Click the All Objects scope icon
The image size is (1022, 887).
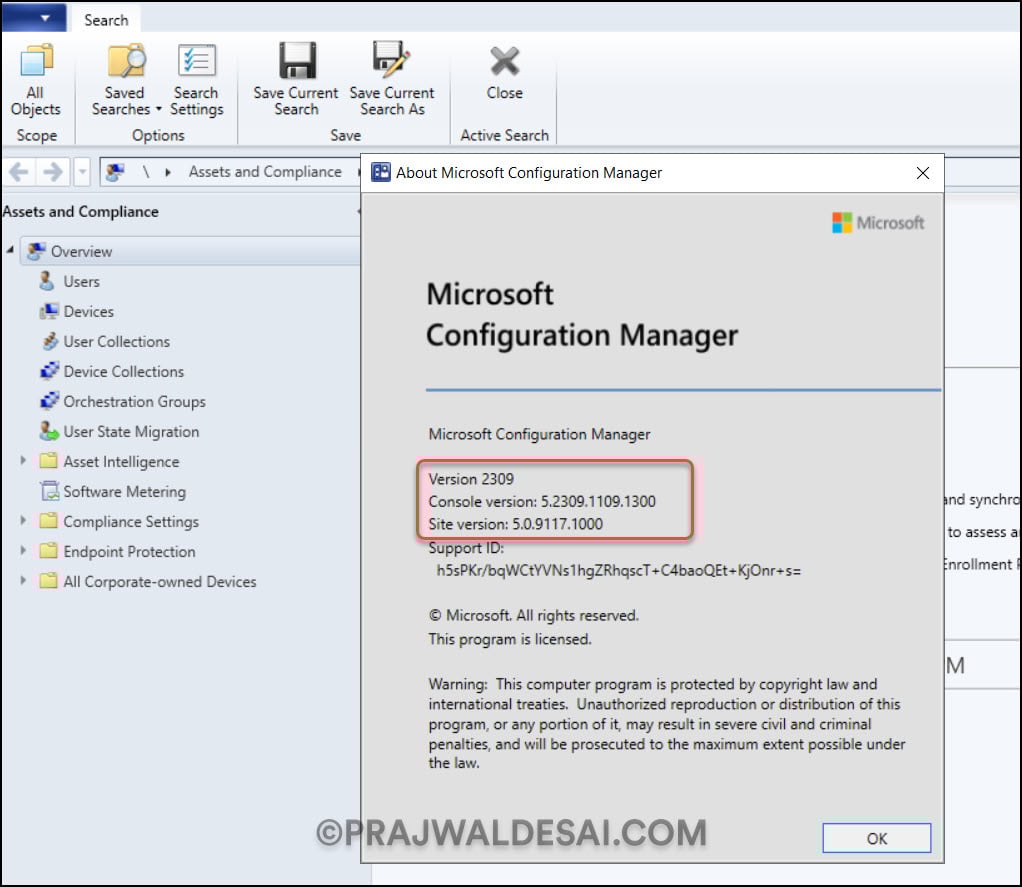tap(36, 61)
